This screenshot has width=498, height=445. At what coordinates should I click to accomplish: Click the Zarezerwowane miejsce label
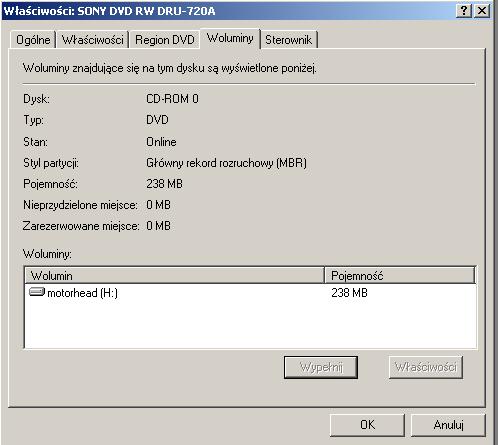click(81, 226)
